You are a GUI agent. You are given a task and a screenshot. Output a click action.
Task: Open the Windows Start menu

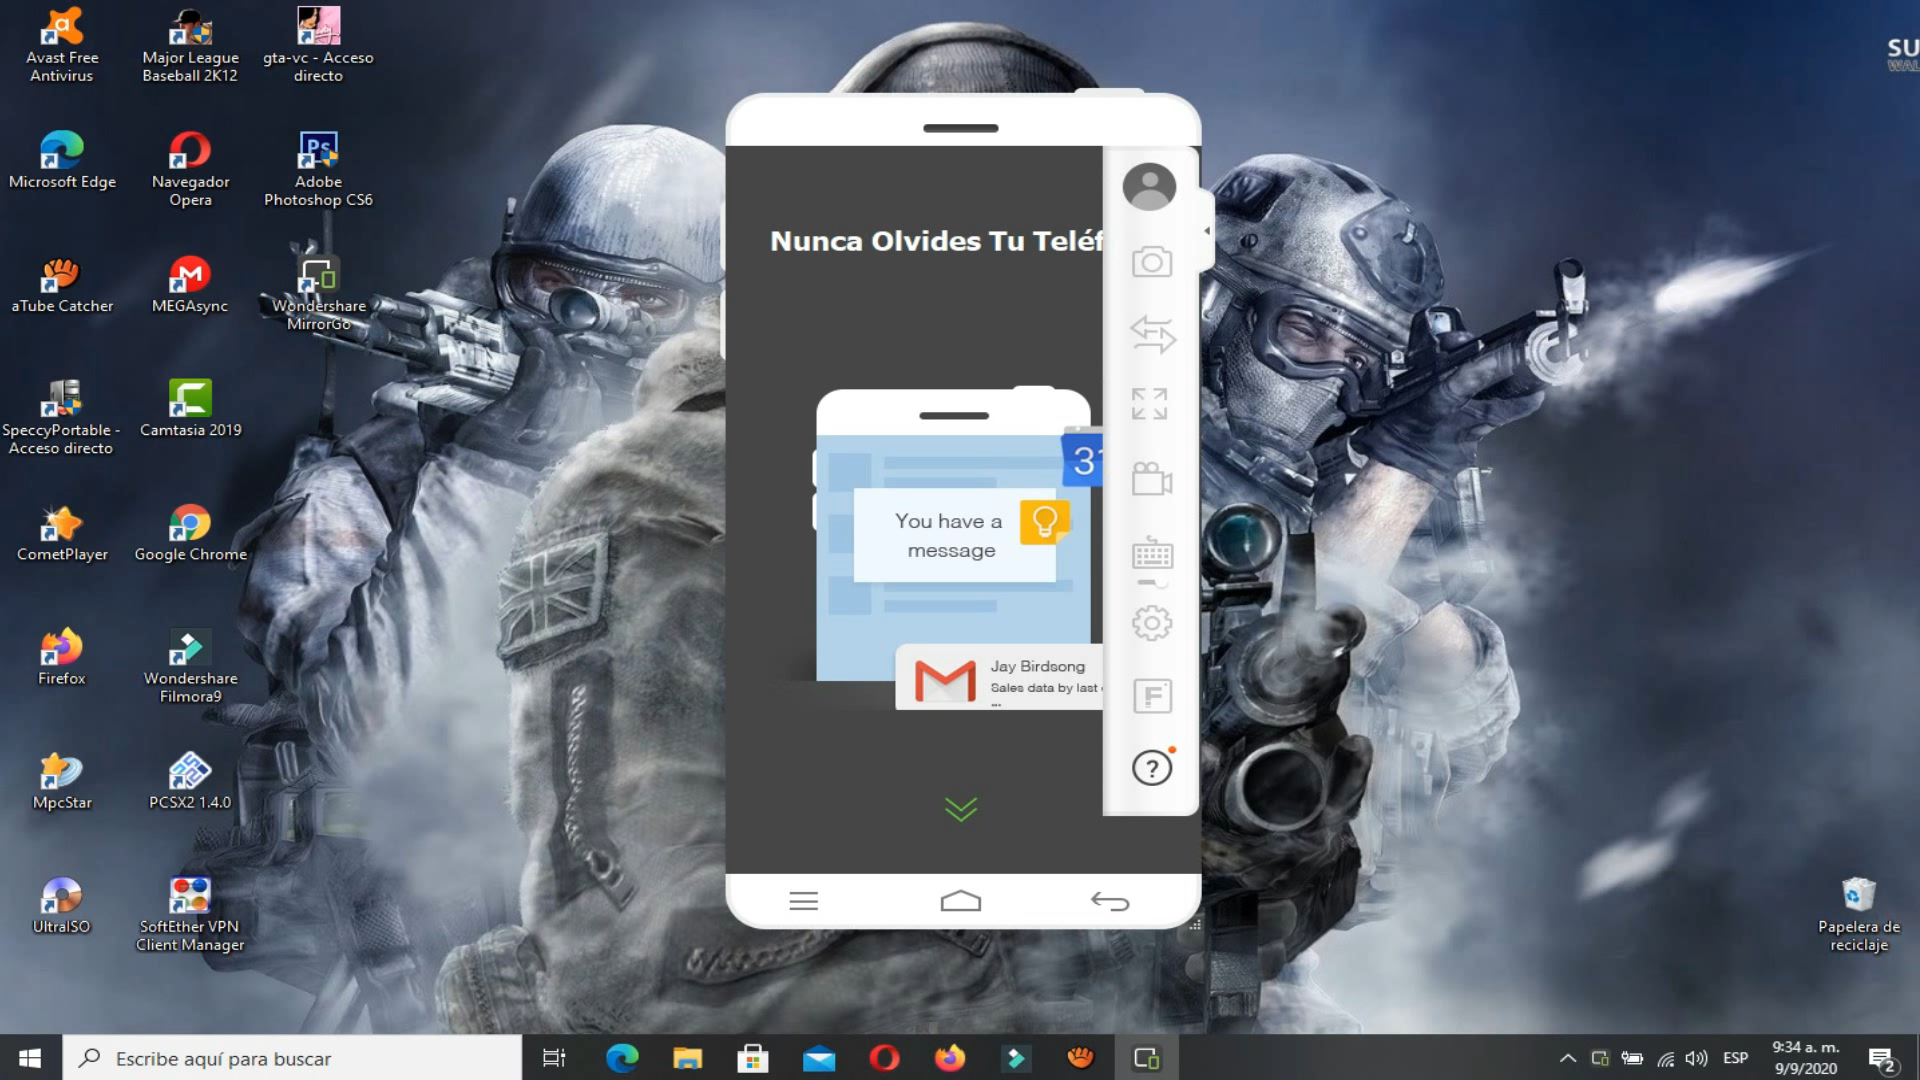point(27,1058)
